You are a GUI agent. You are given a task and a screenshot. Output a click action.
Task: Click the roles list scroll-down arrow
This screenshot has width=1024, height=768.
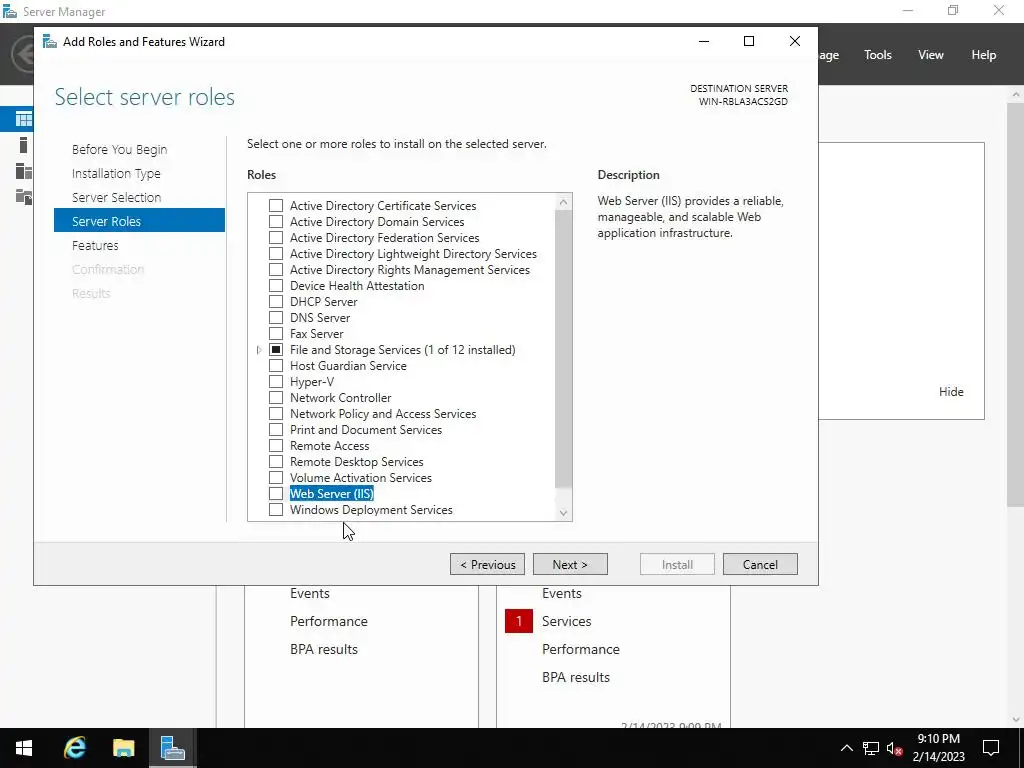(564, 513)
